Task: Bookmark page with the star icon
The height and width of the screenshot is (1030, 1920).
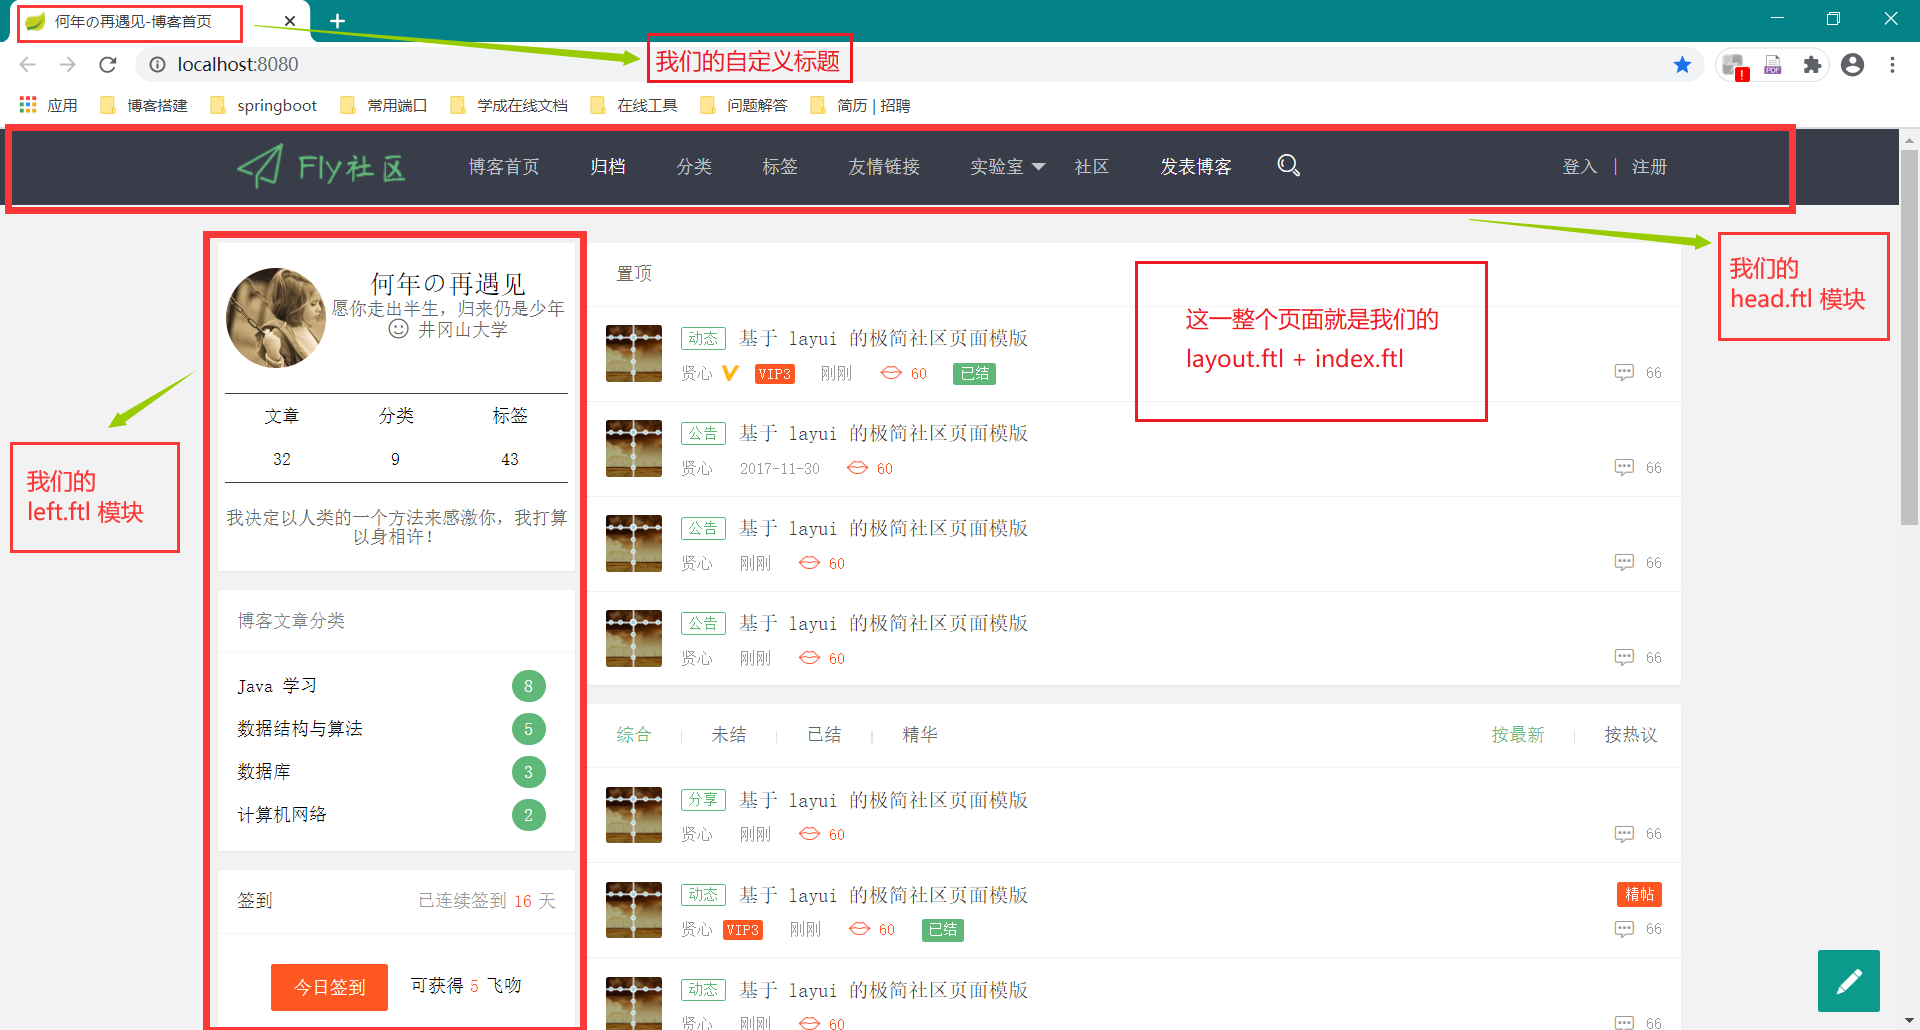Action: point(1682,65)
